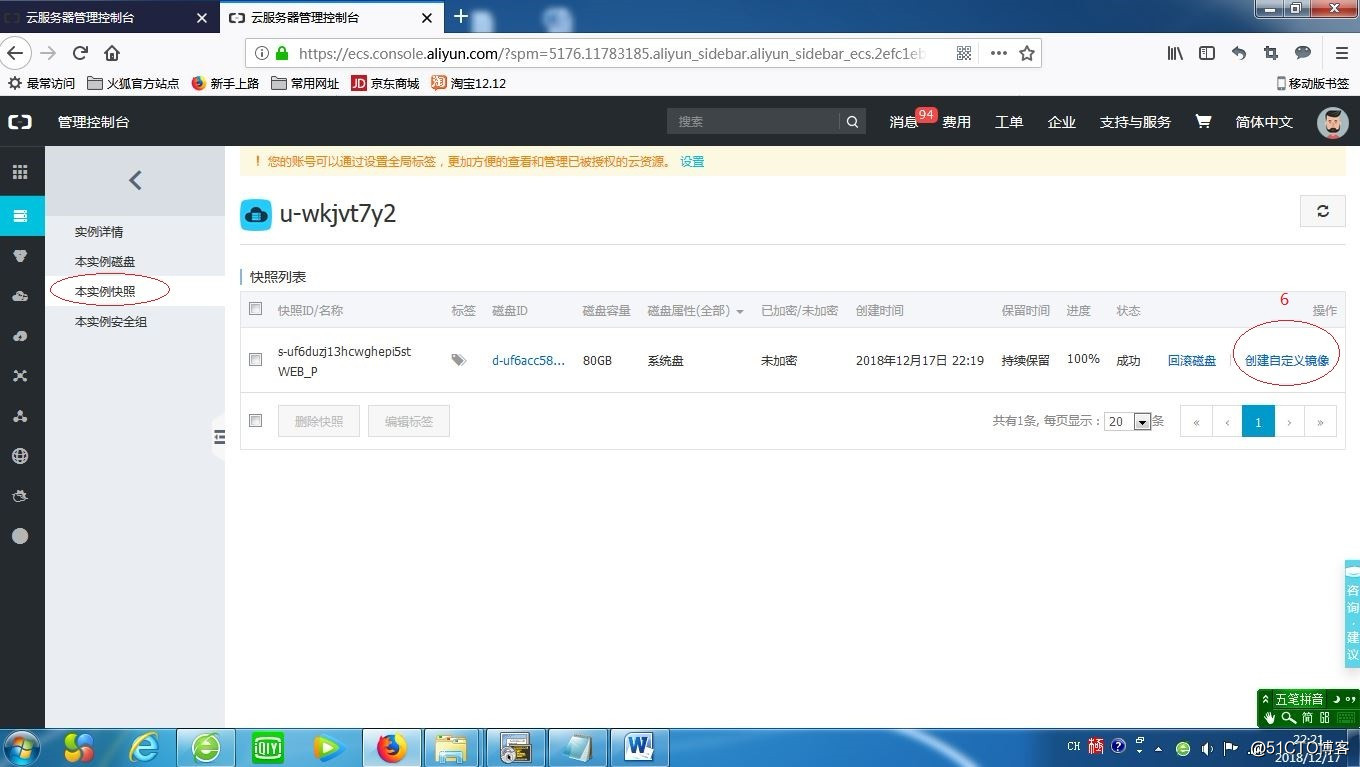Click the 删除快照 button
Viewport: 1360px width, 767px height.
pyautogui.click(x=319, y=421)
